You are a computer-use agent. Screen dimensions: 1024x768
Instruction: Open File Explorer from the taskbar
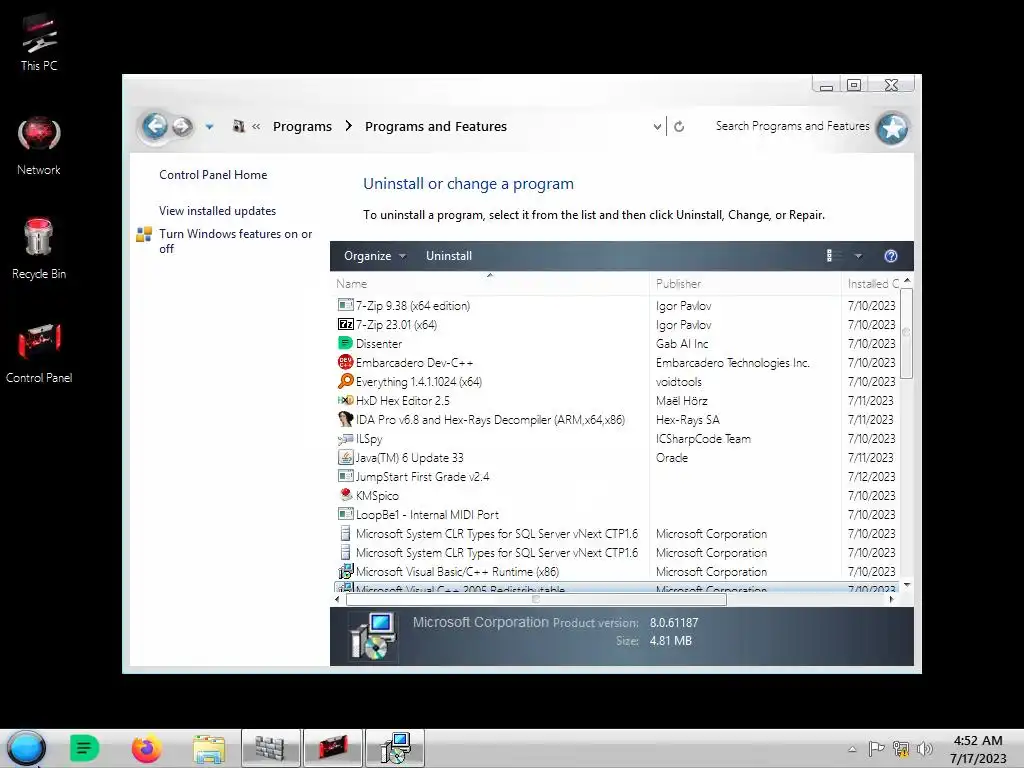(x=209, y=748)
